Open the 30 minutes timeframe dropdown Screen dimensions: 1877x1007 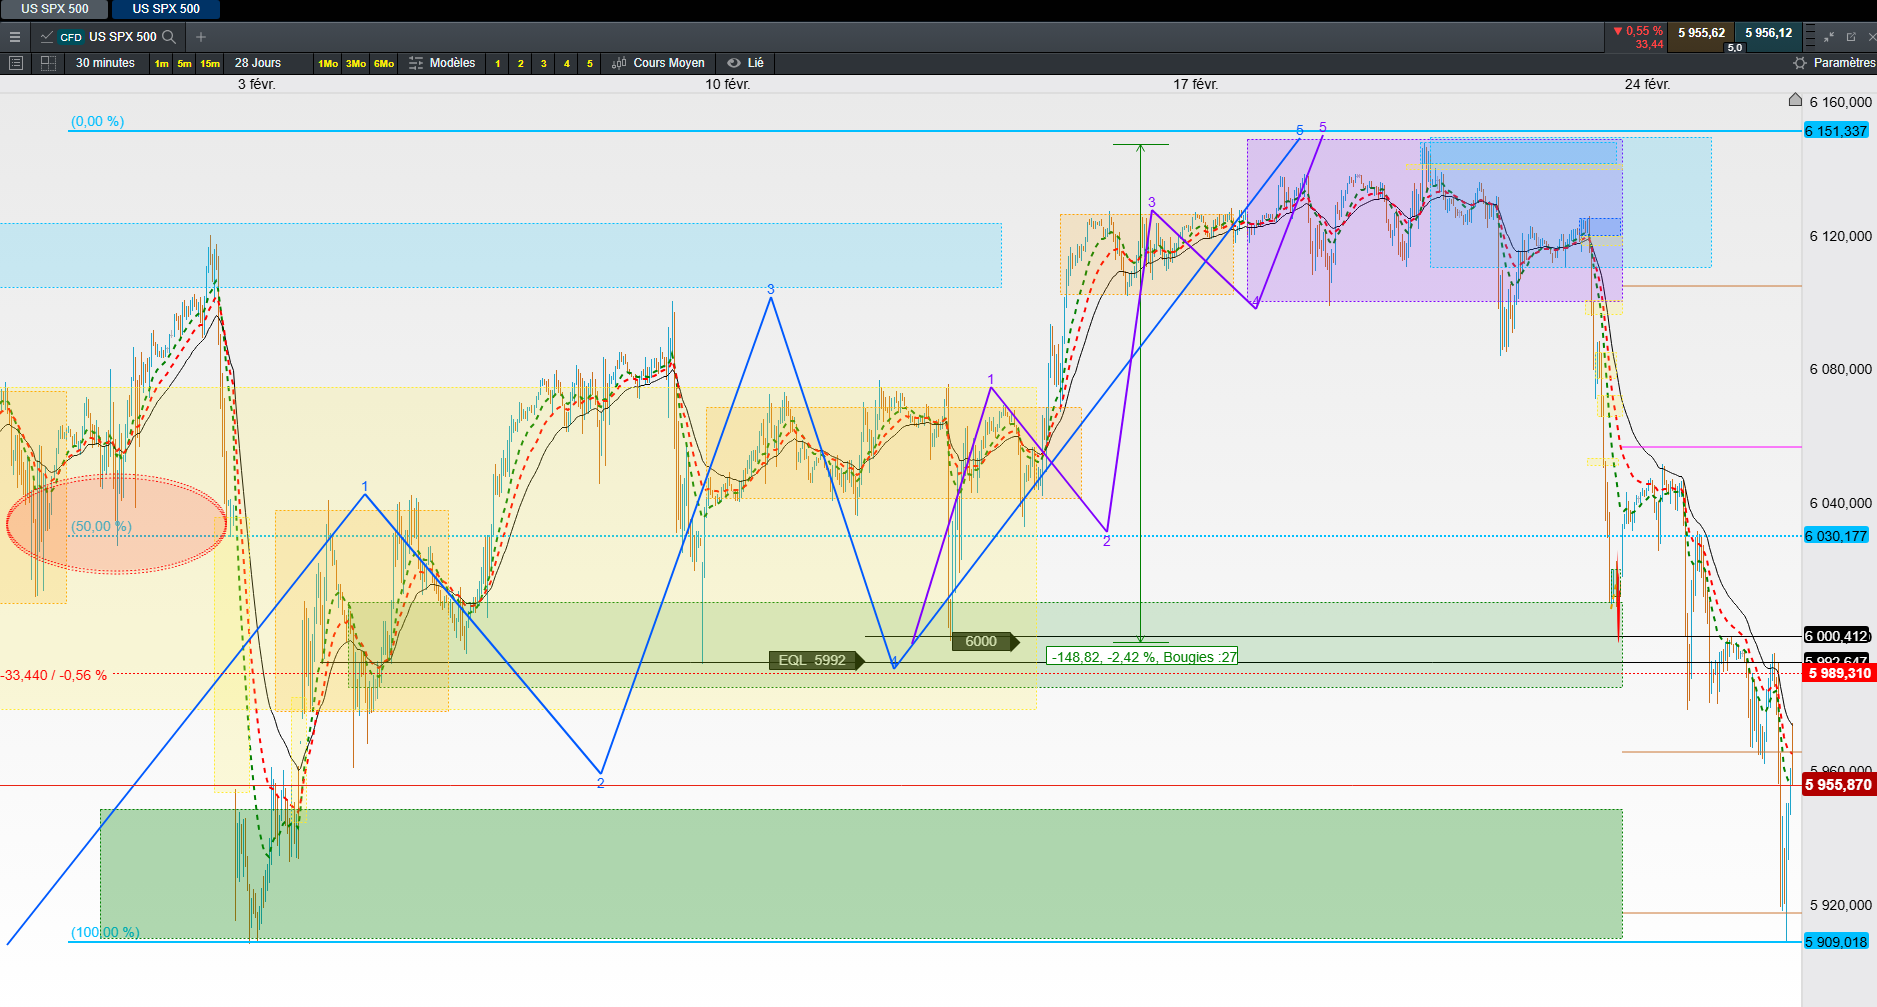105,63
